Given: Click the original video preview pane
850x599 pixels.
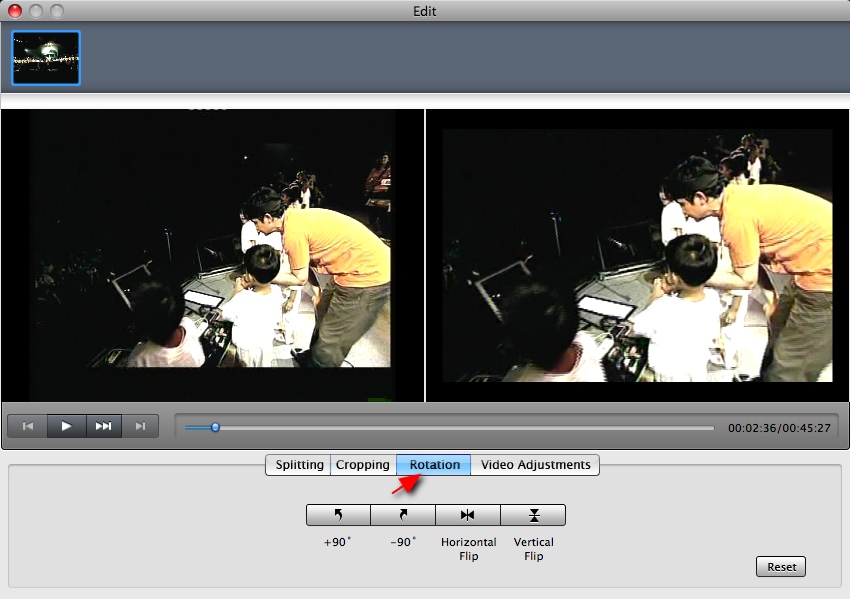Looking at the screenshot, I should pos(212,255).
